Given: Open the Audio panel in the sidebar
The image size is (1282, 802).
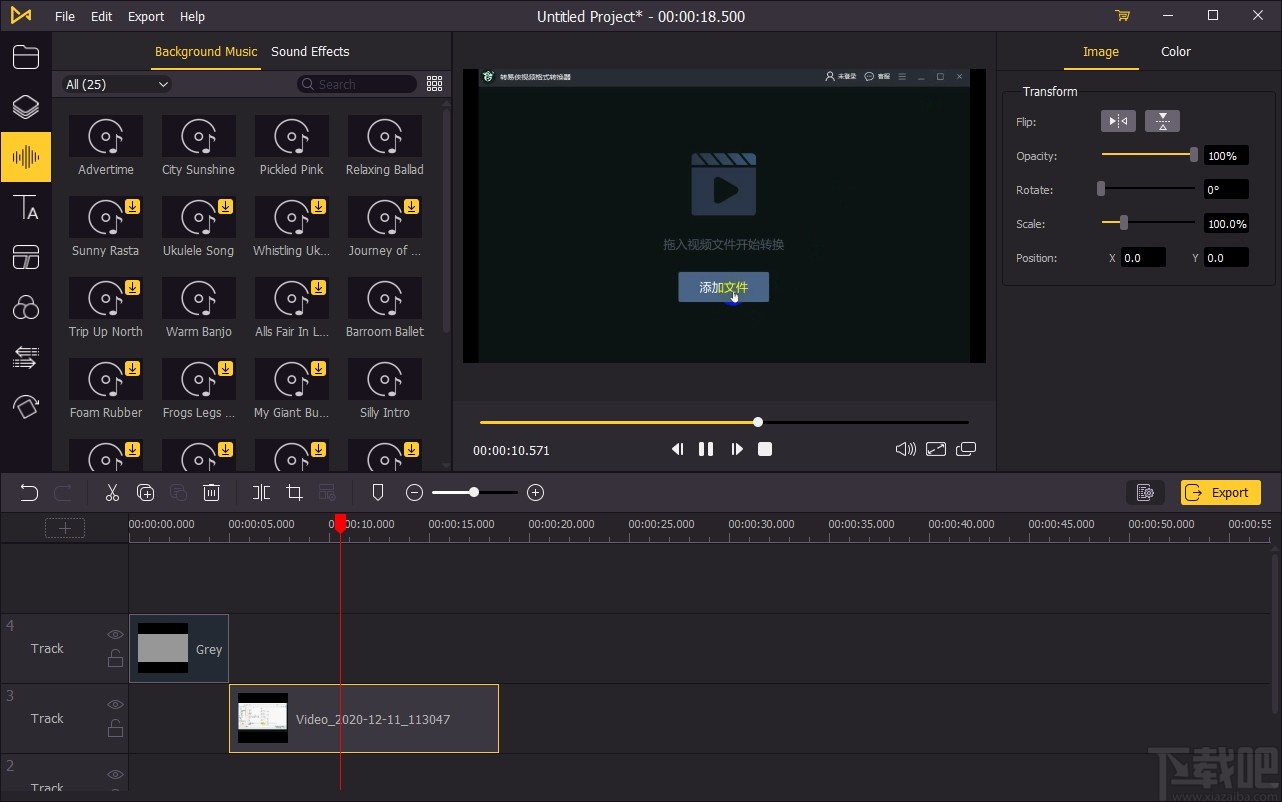Looking at the screenshot, I should click(26, 157).
